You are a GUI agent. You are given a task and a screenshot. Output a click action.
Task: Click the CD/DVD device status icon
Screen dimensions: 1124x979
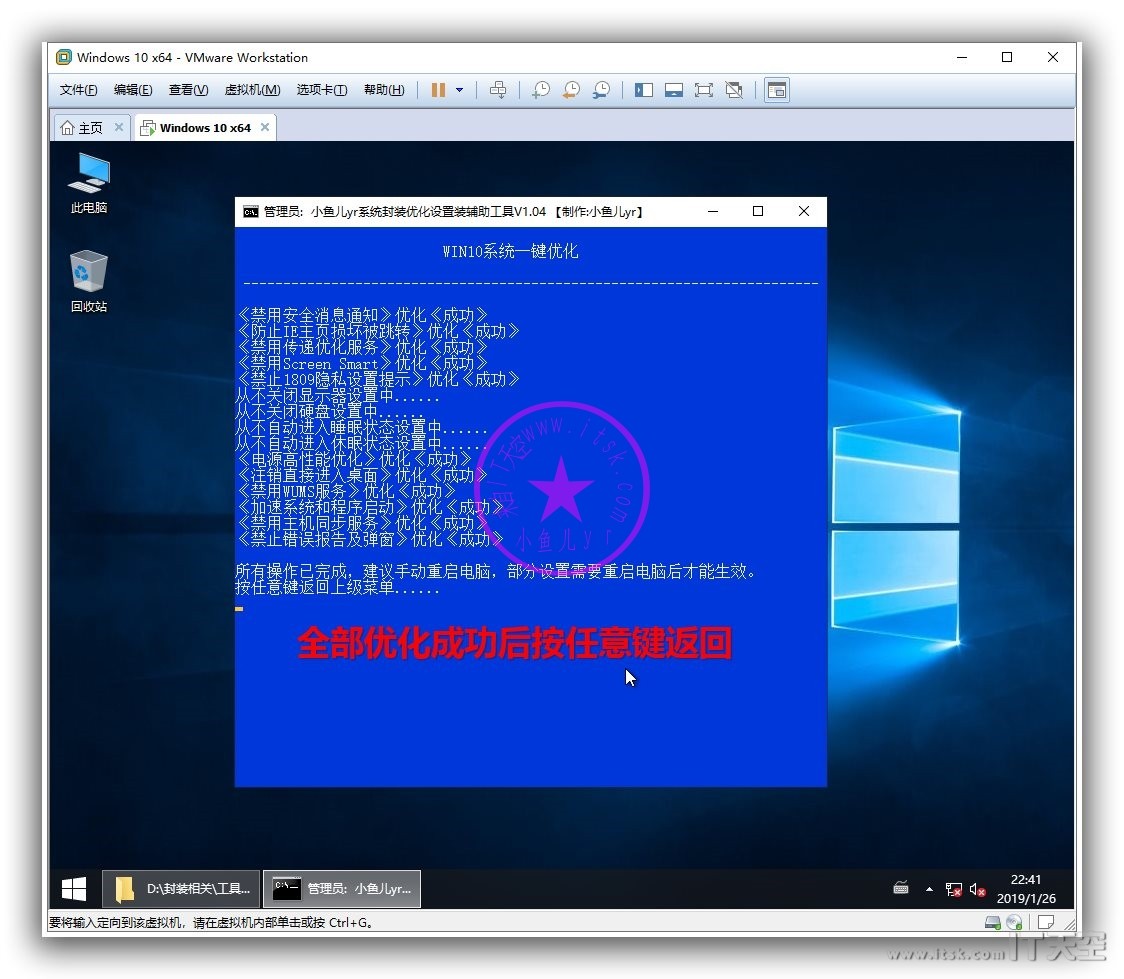(1014, 922)
